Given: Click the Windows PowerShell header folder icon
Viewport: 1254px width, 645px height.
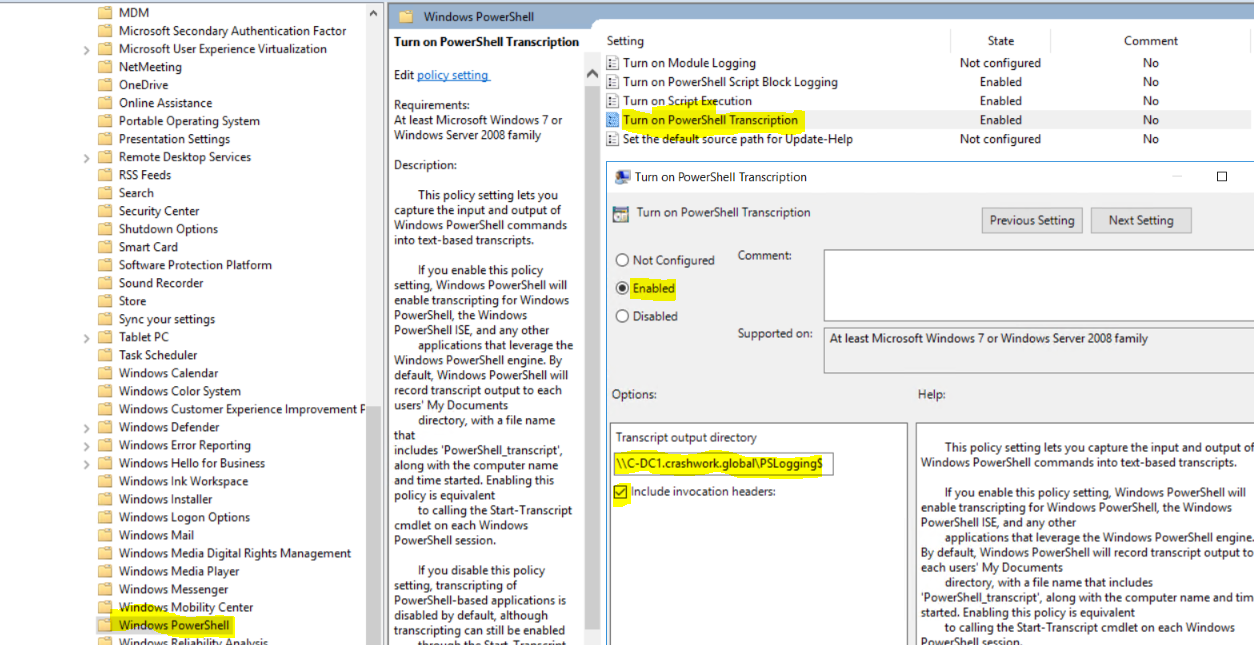Looking at the screenshot, I should pos(406,16).
